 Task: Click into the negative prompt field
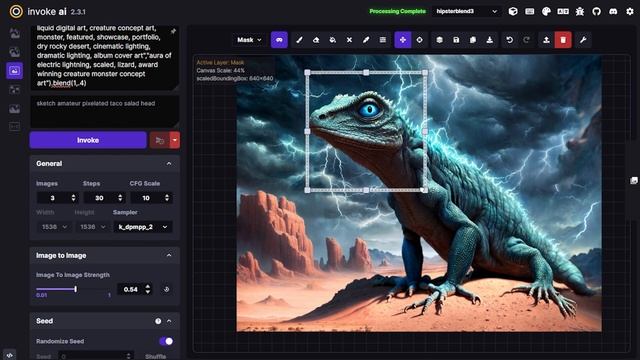point(104,111)
